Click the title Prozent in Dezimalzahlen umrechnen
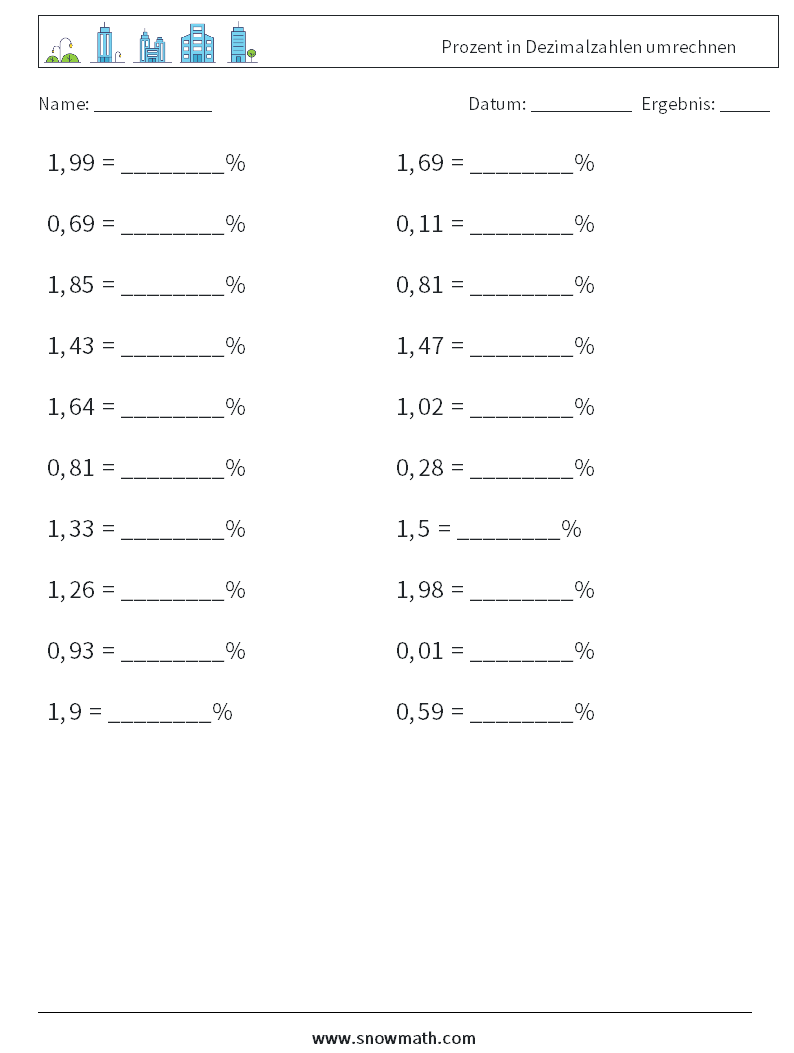Viewport: 794px width, 1053px height. coord(588,47)
